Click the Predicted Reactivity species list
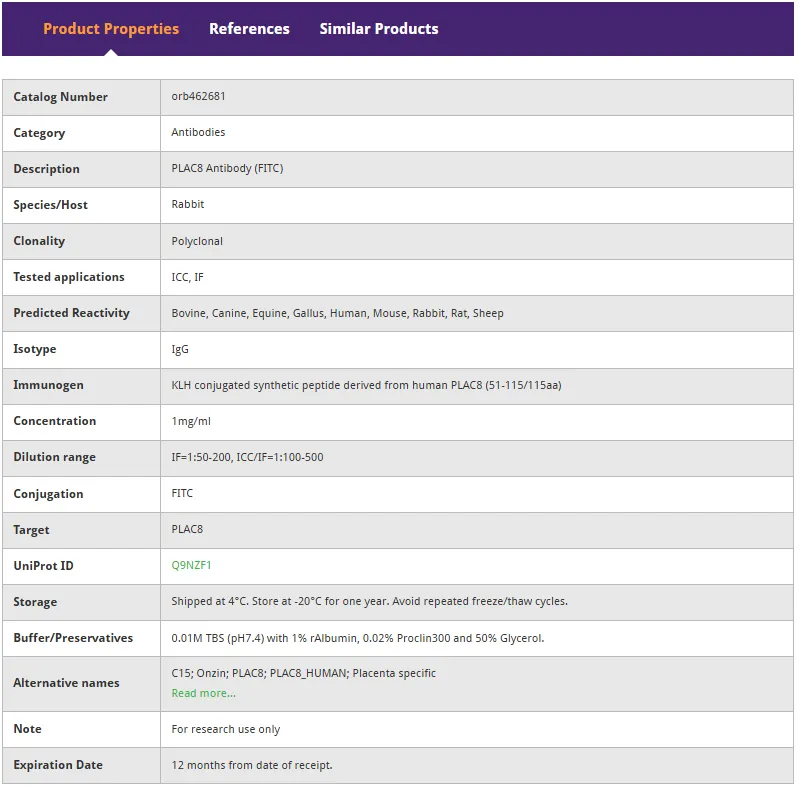 point(337,313)
